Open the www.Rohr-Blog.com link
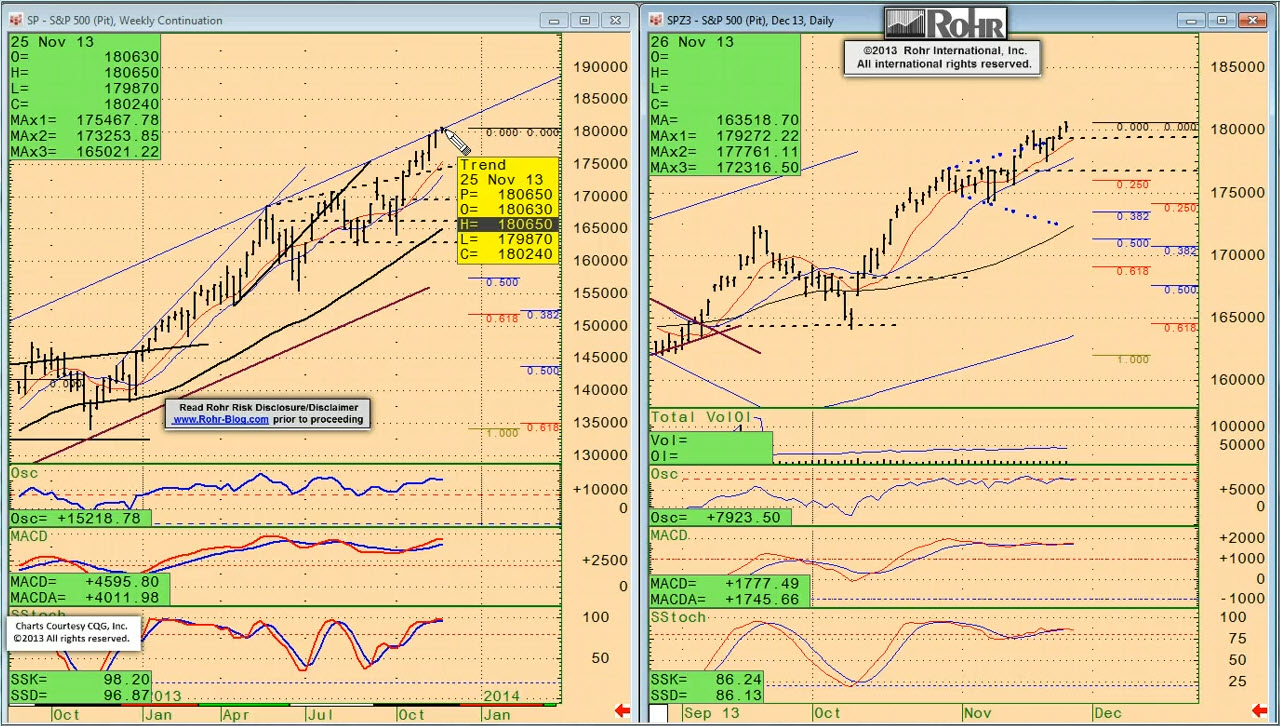 220,420
